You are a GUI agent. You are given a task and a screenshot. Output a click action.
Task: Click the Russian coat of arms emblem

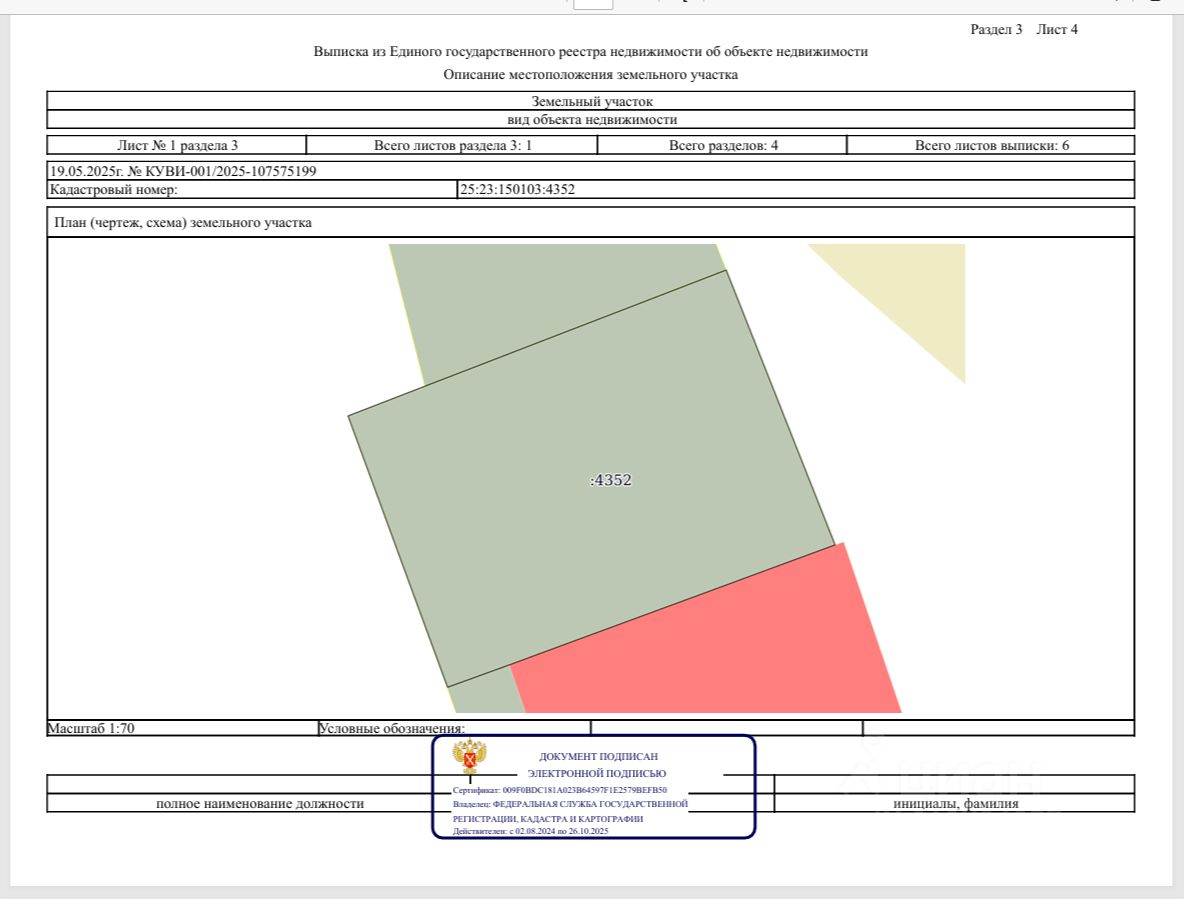point(470,757)
